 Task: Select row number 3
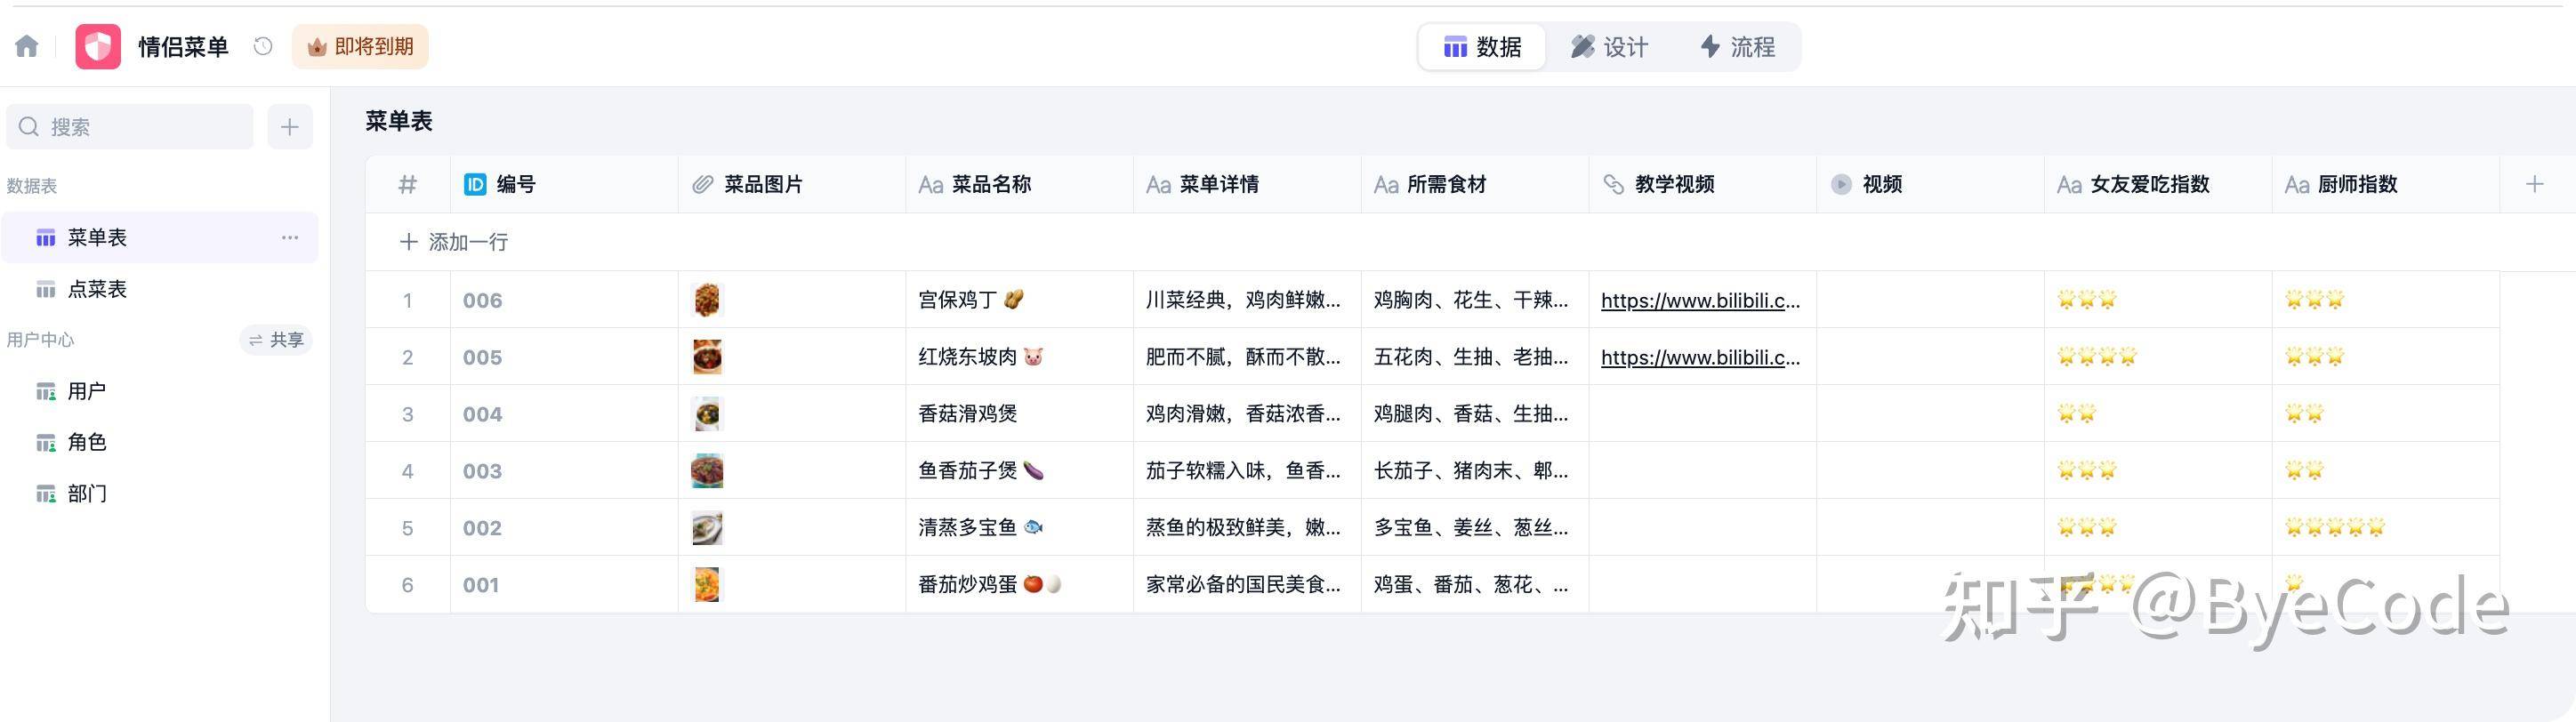click(408, 414)
